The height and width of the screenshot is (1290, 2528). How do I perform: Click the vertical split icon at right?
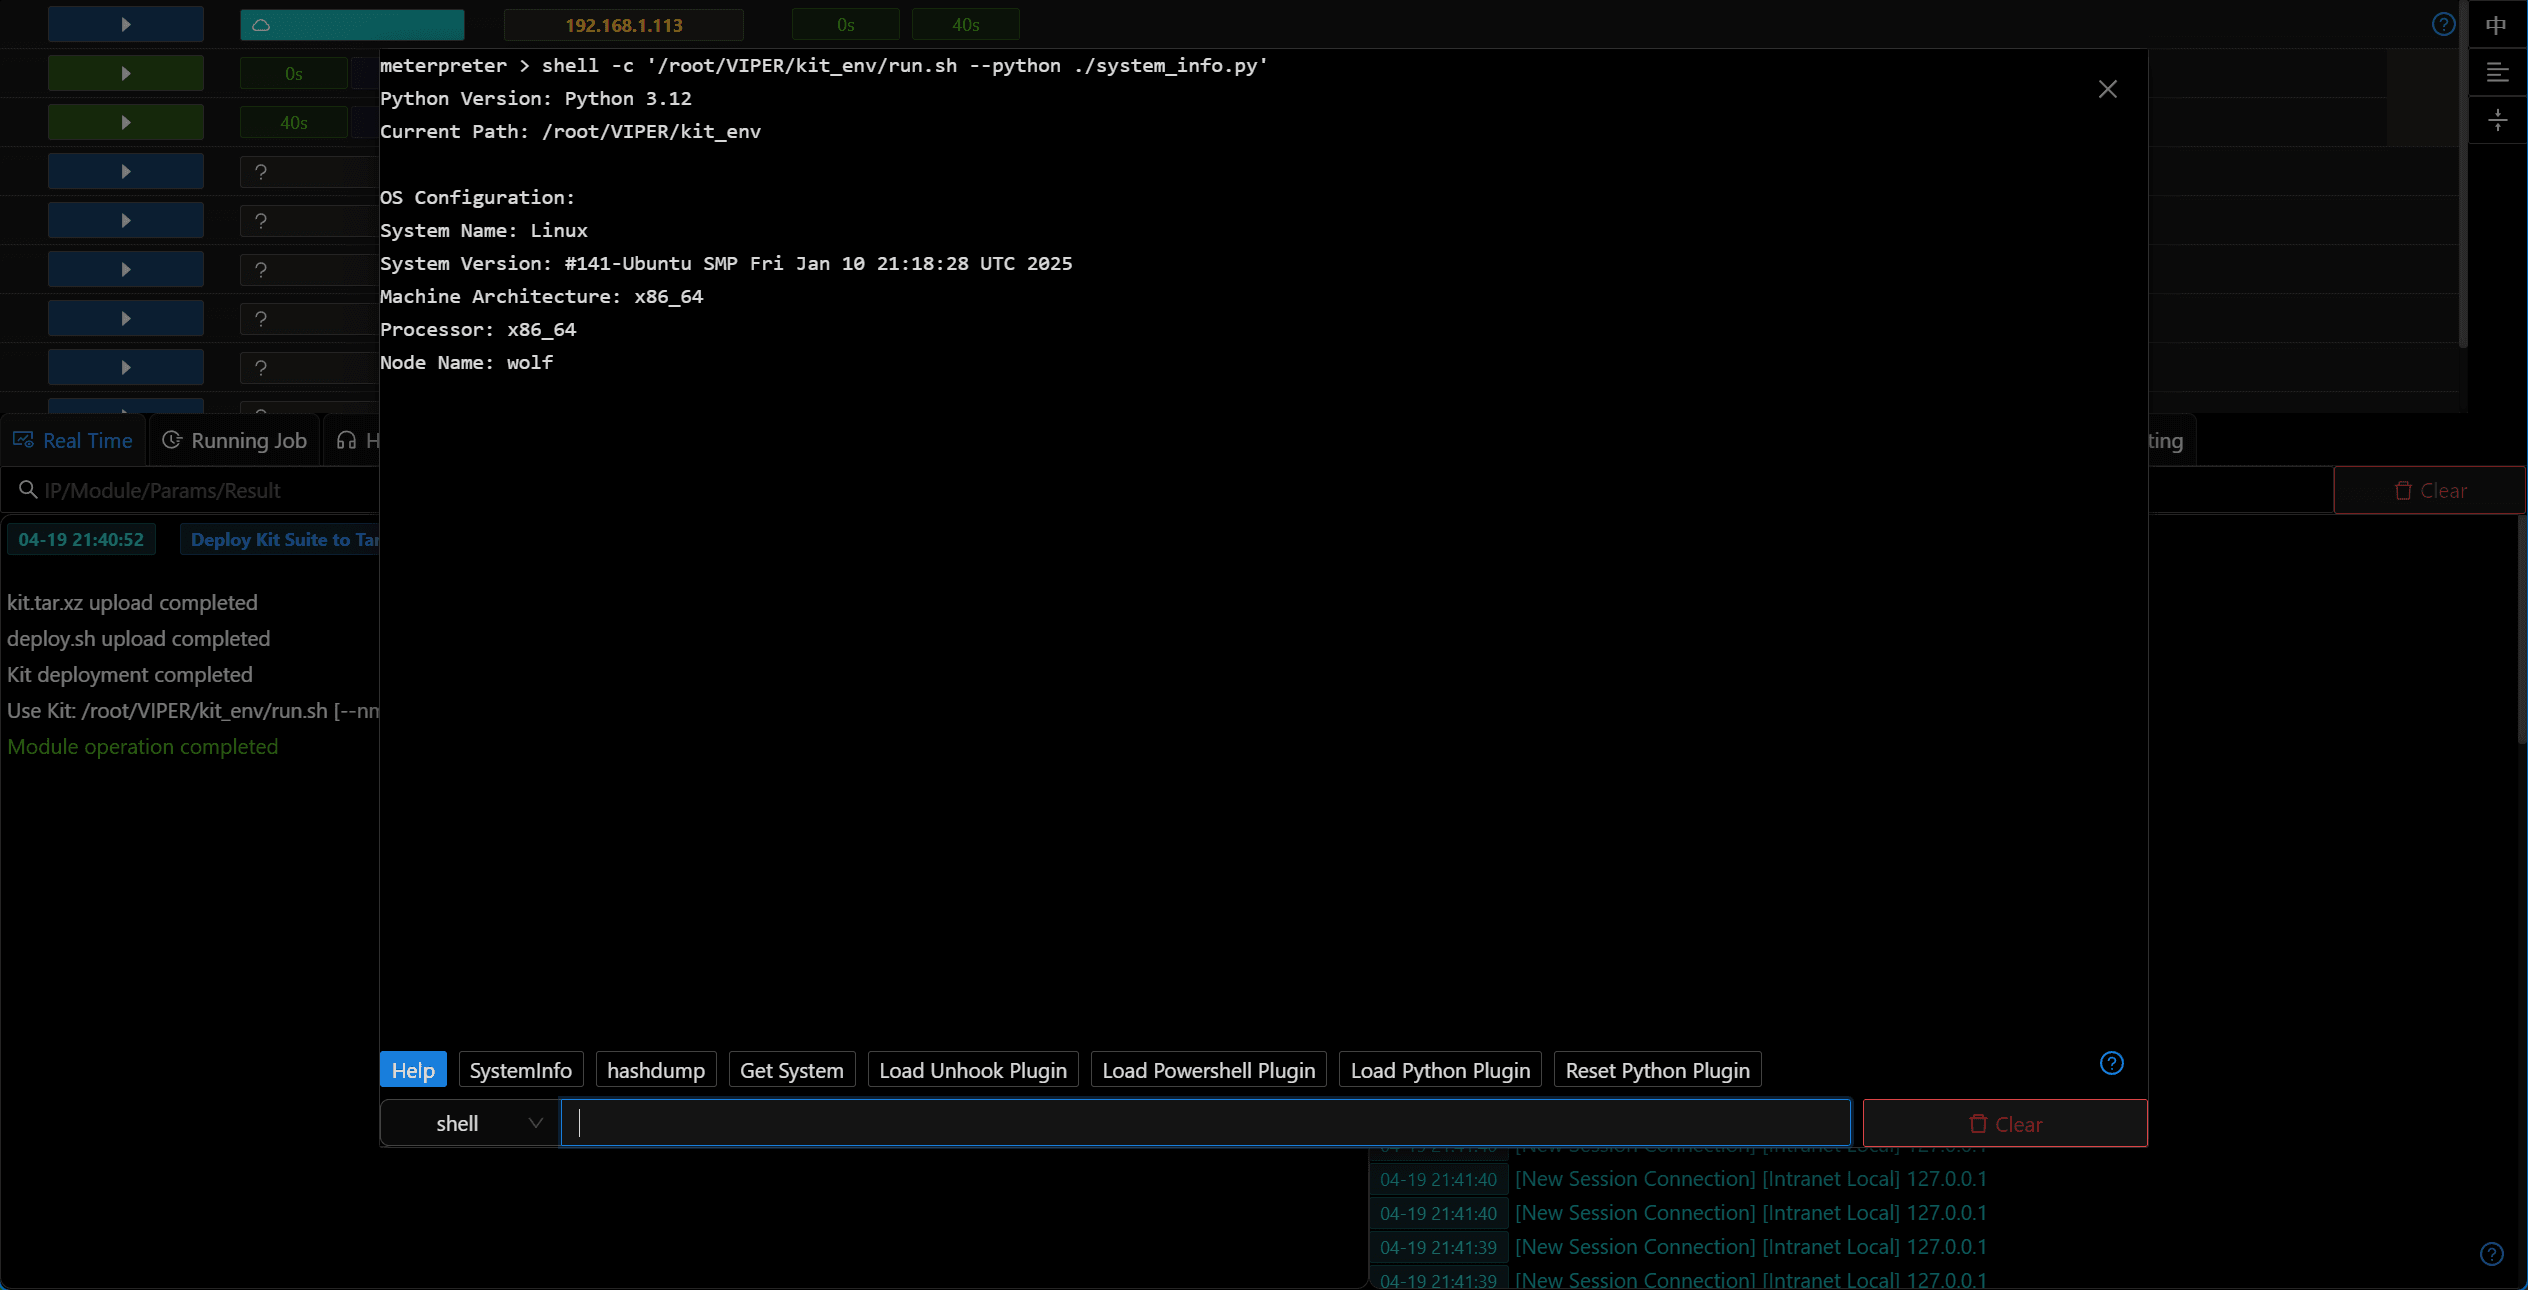[2497, 121]
